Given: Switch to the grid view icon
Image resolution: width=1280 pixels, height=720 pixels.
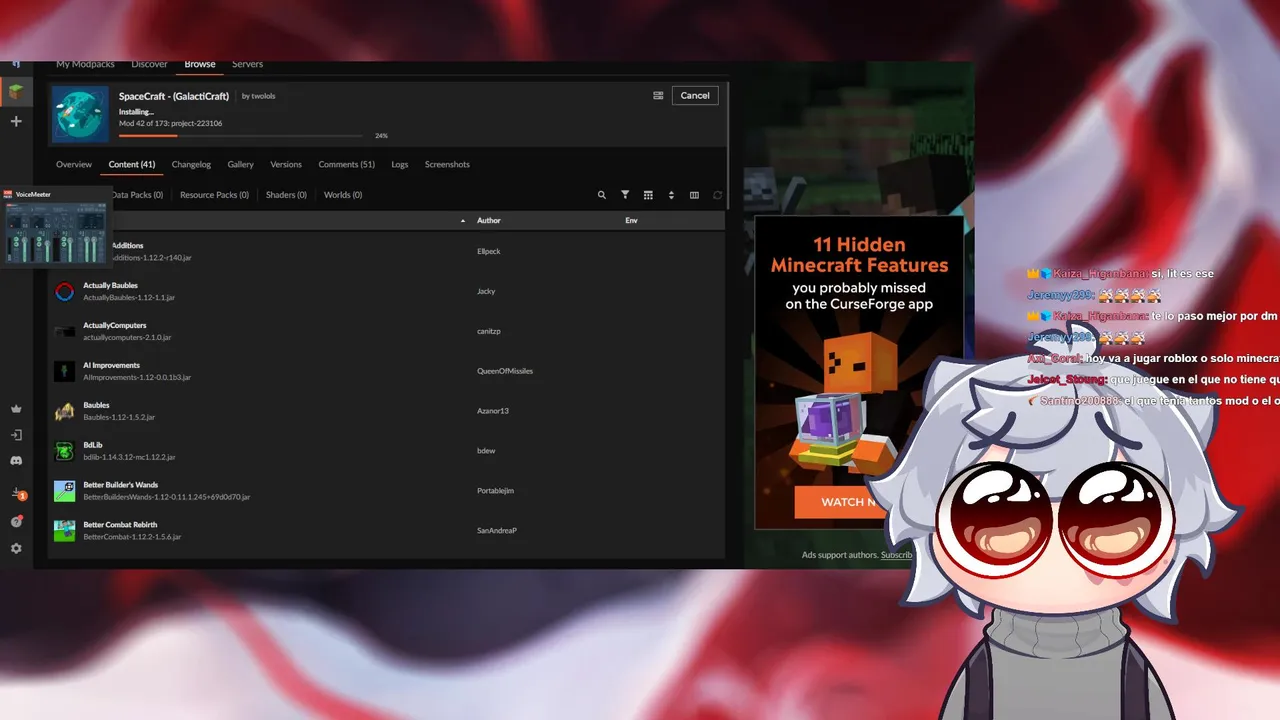Looking at the screenshot, I should 648,195.
